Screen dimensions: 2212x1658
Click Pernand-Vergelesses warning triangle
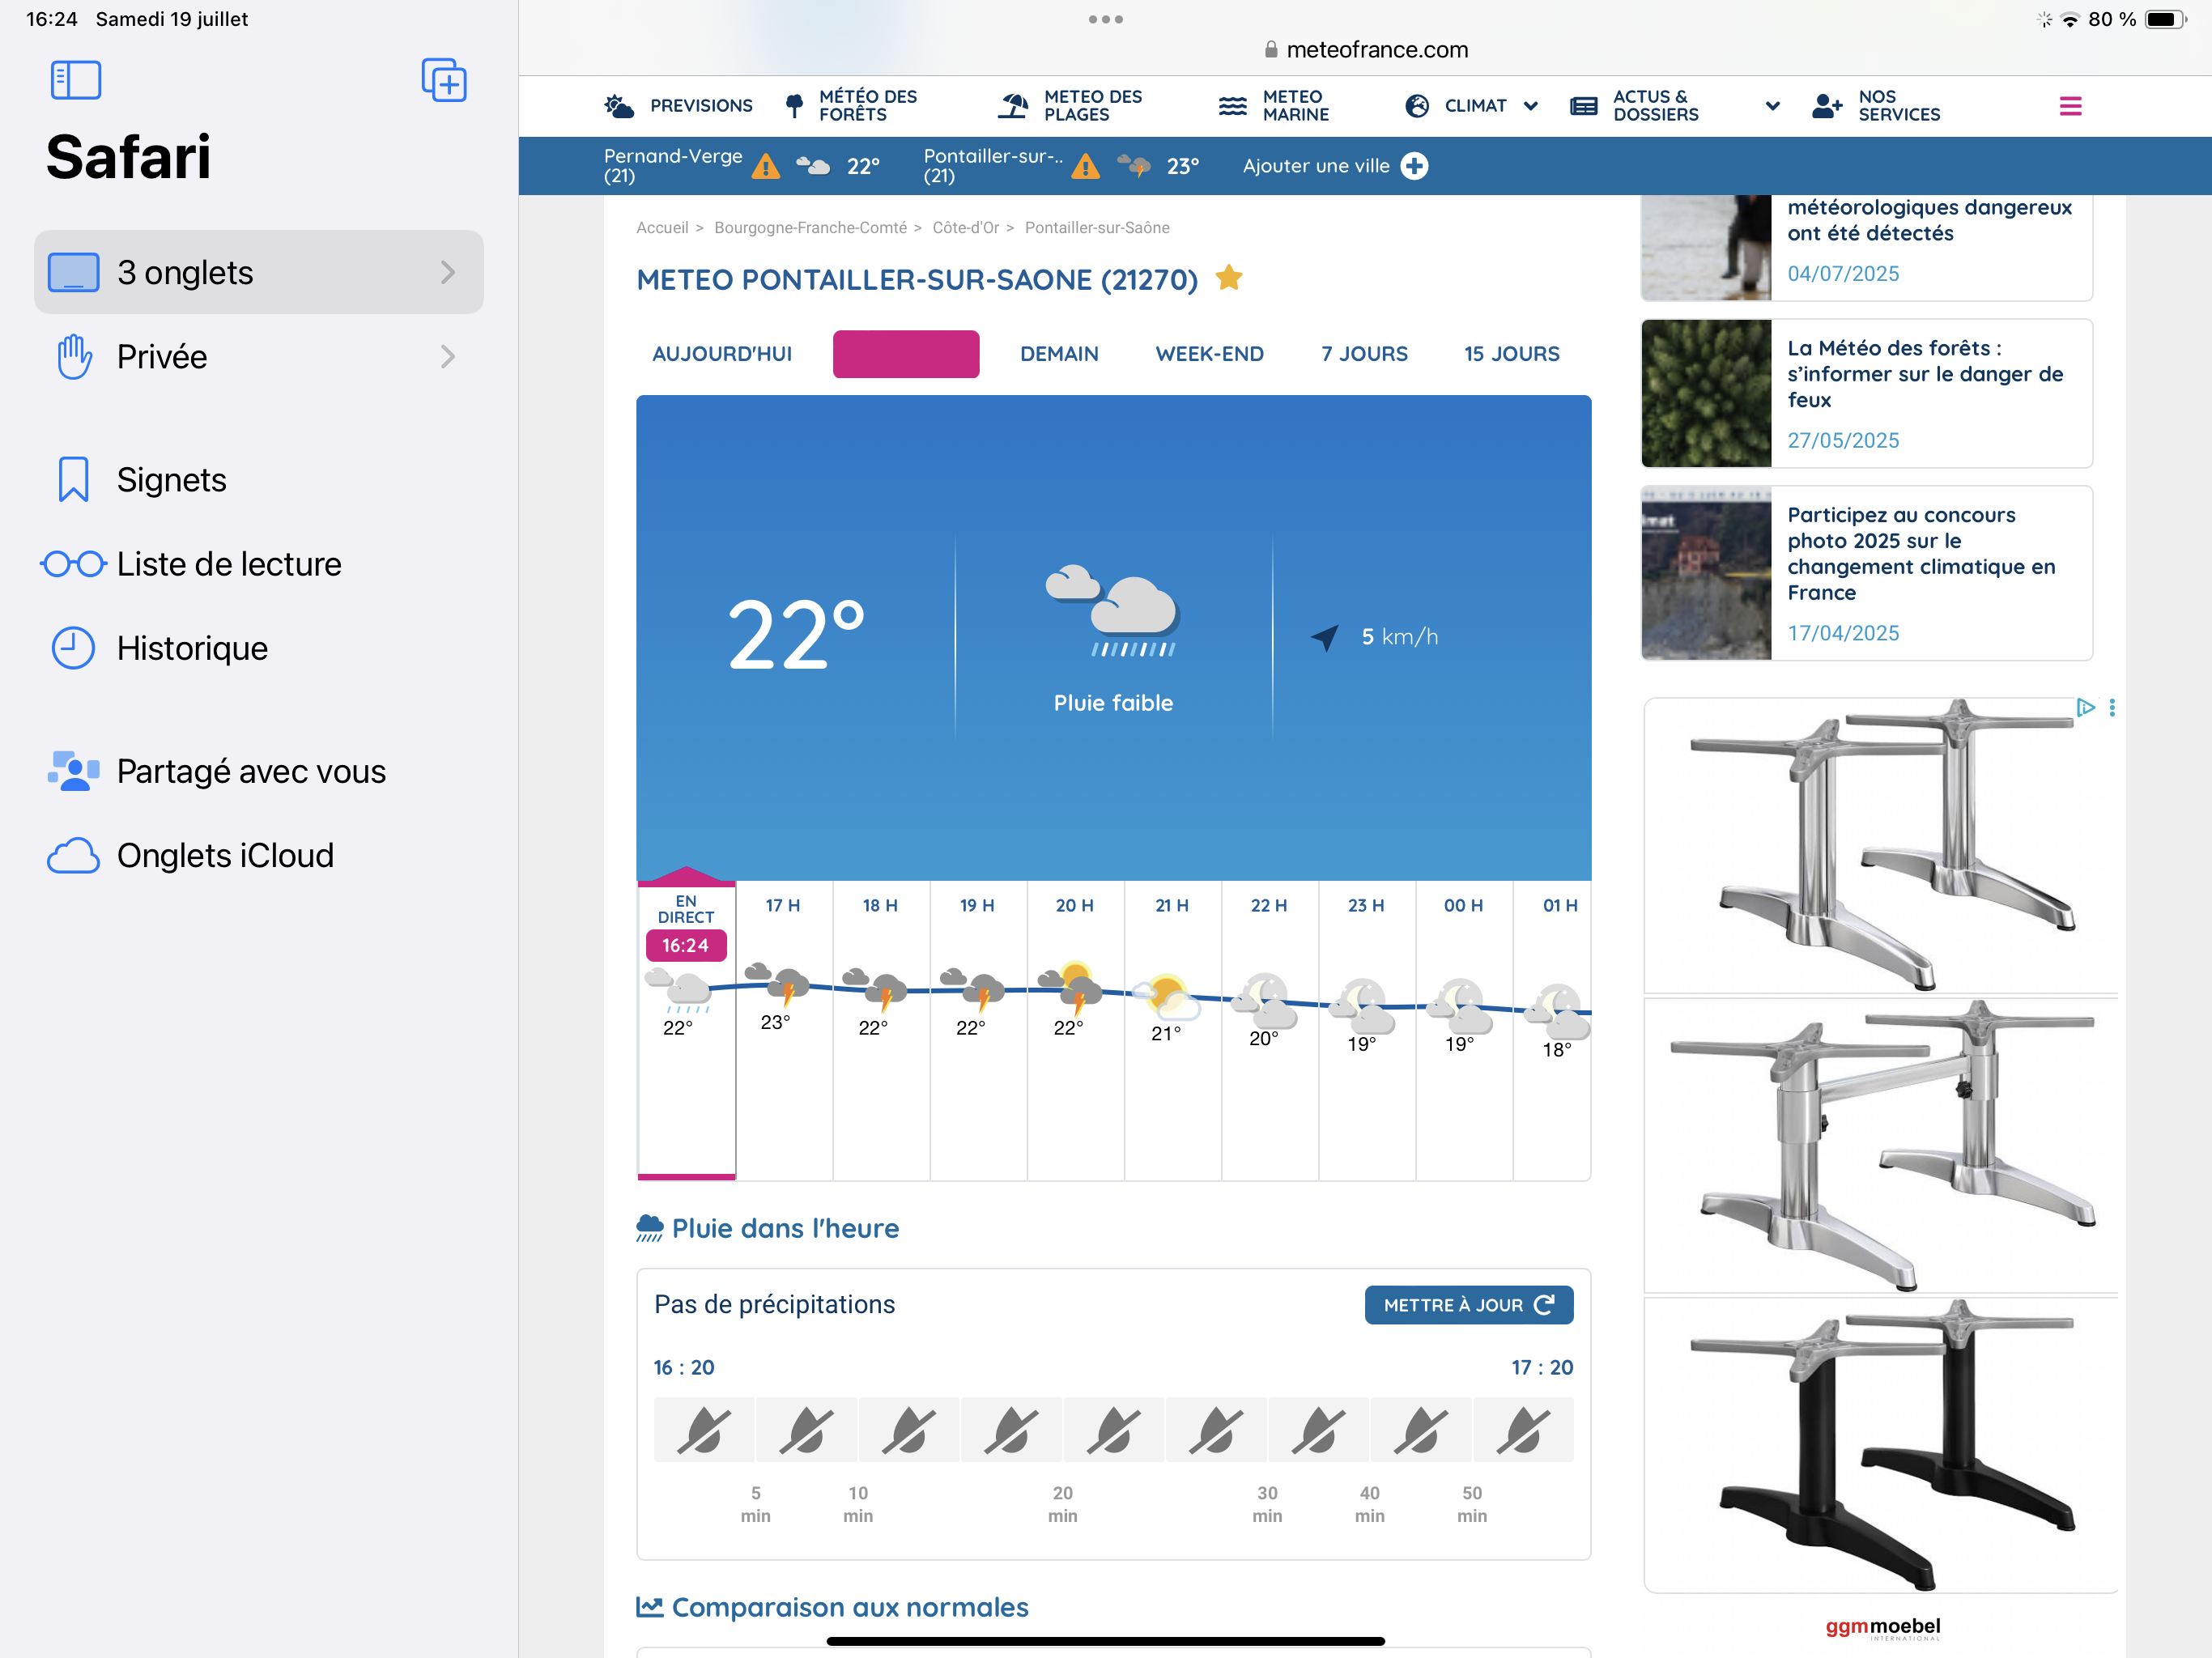765,167
